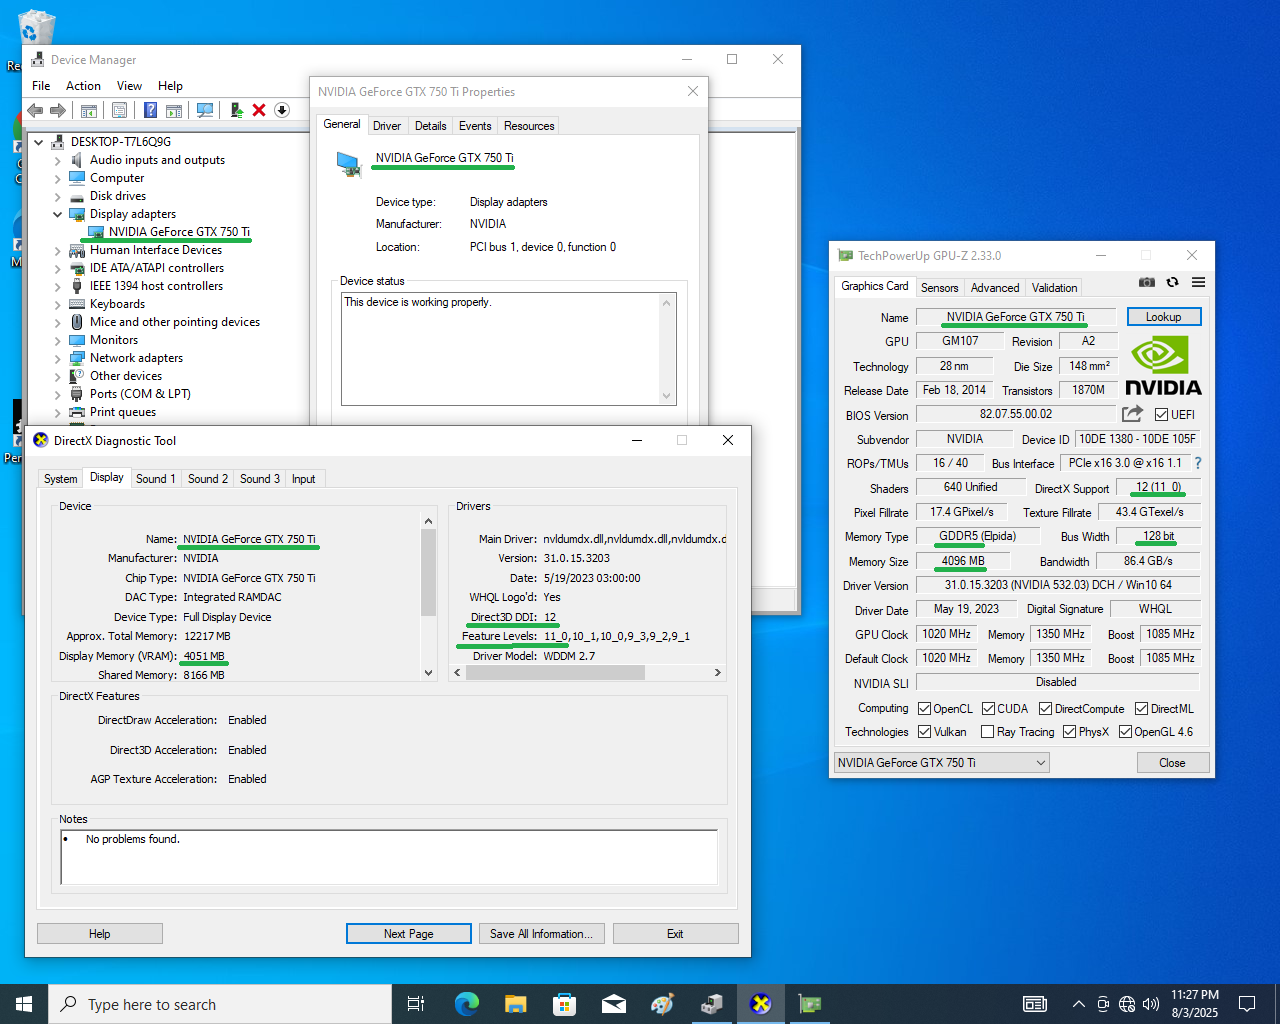This screenshot has width=1280, height=1024.
Task: Click Save All Information button
Action: click(x=541, y=934)
